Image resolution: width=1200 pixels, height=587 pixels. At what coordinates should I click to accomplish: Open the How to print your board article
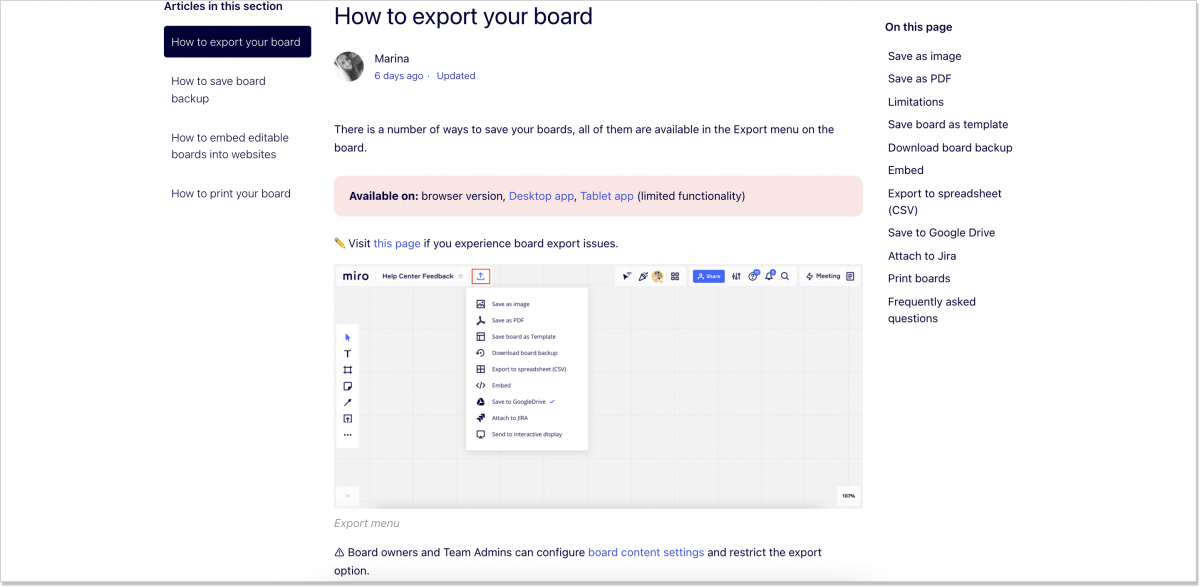pos(230,193)
